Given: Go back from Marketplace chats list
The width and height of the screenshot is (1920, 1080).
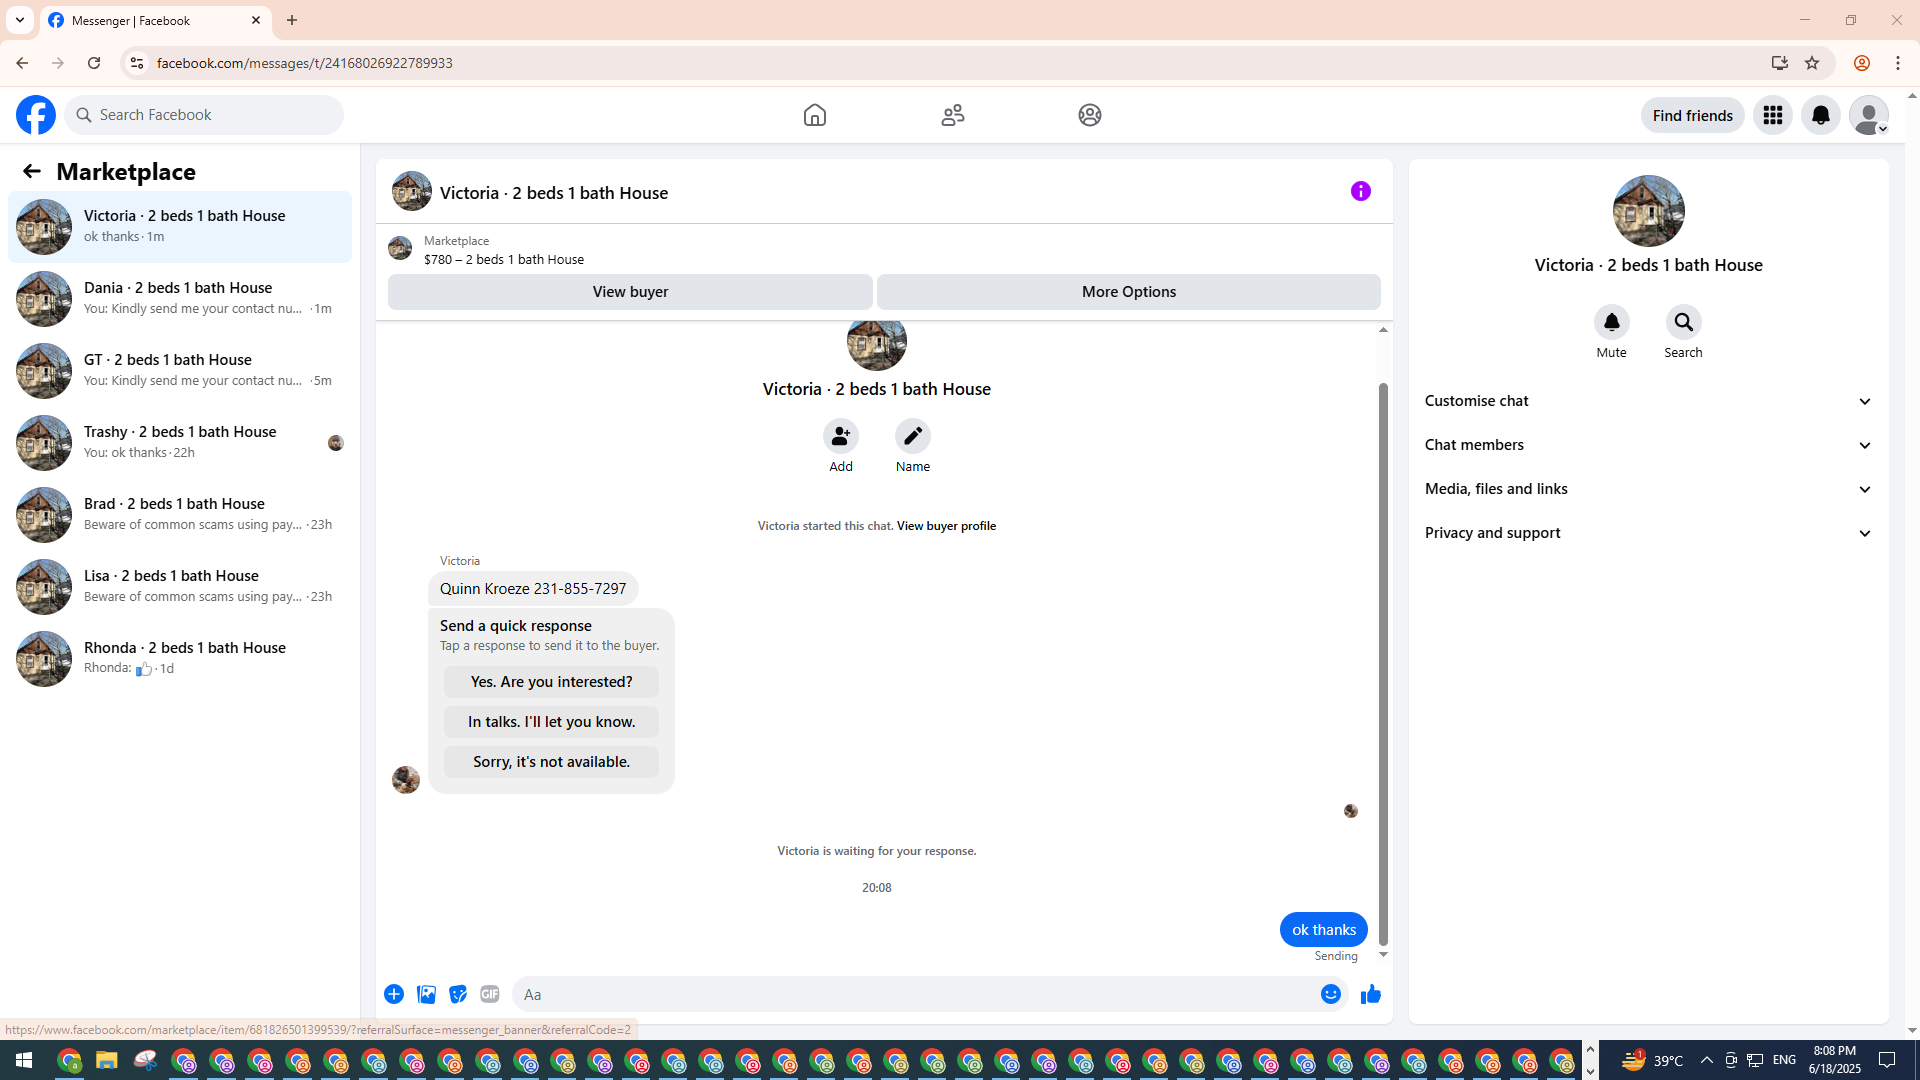Looking at the screenshot, I should (32, 171).
